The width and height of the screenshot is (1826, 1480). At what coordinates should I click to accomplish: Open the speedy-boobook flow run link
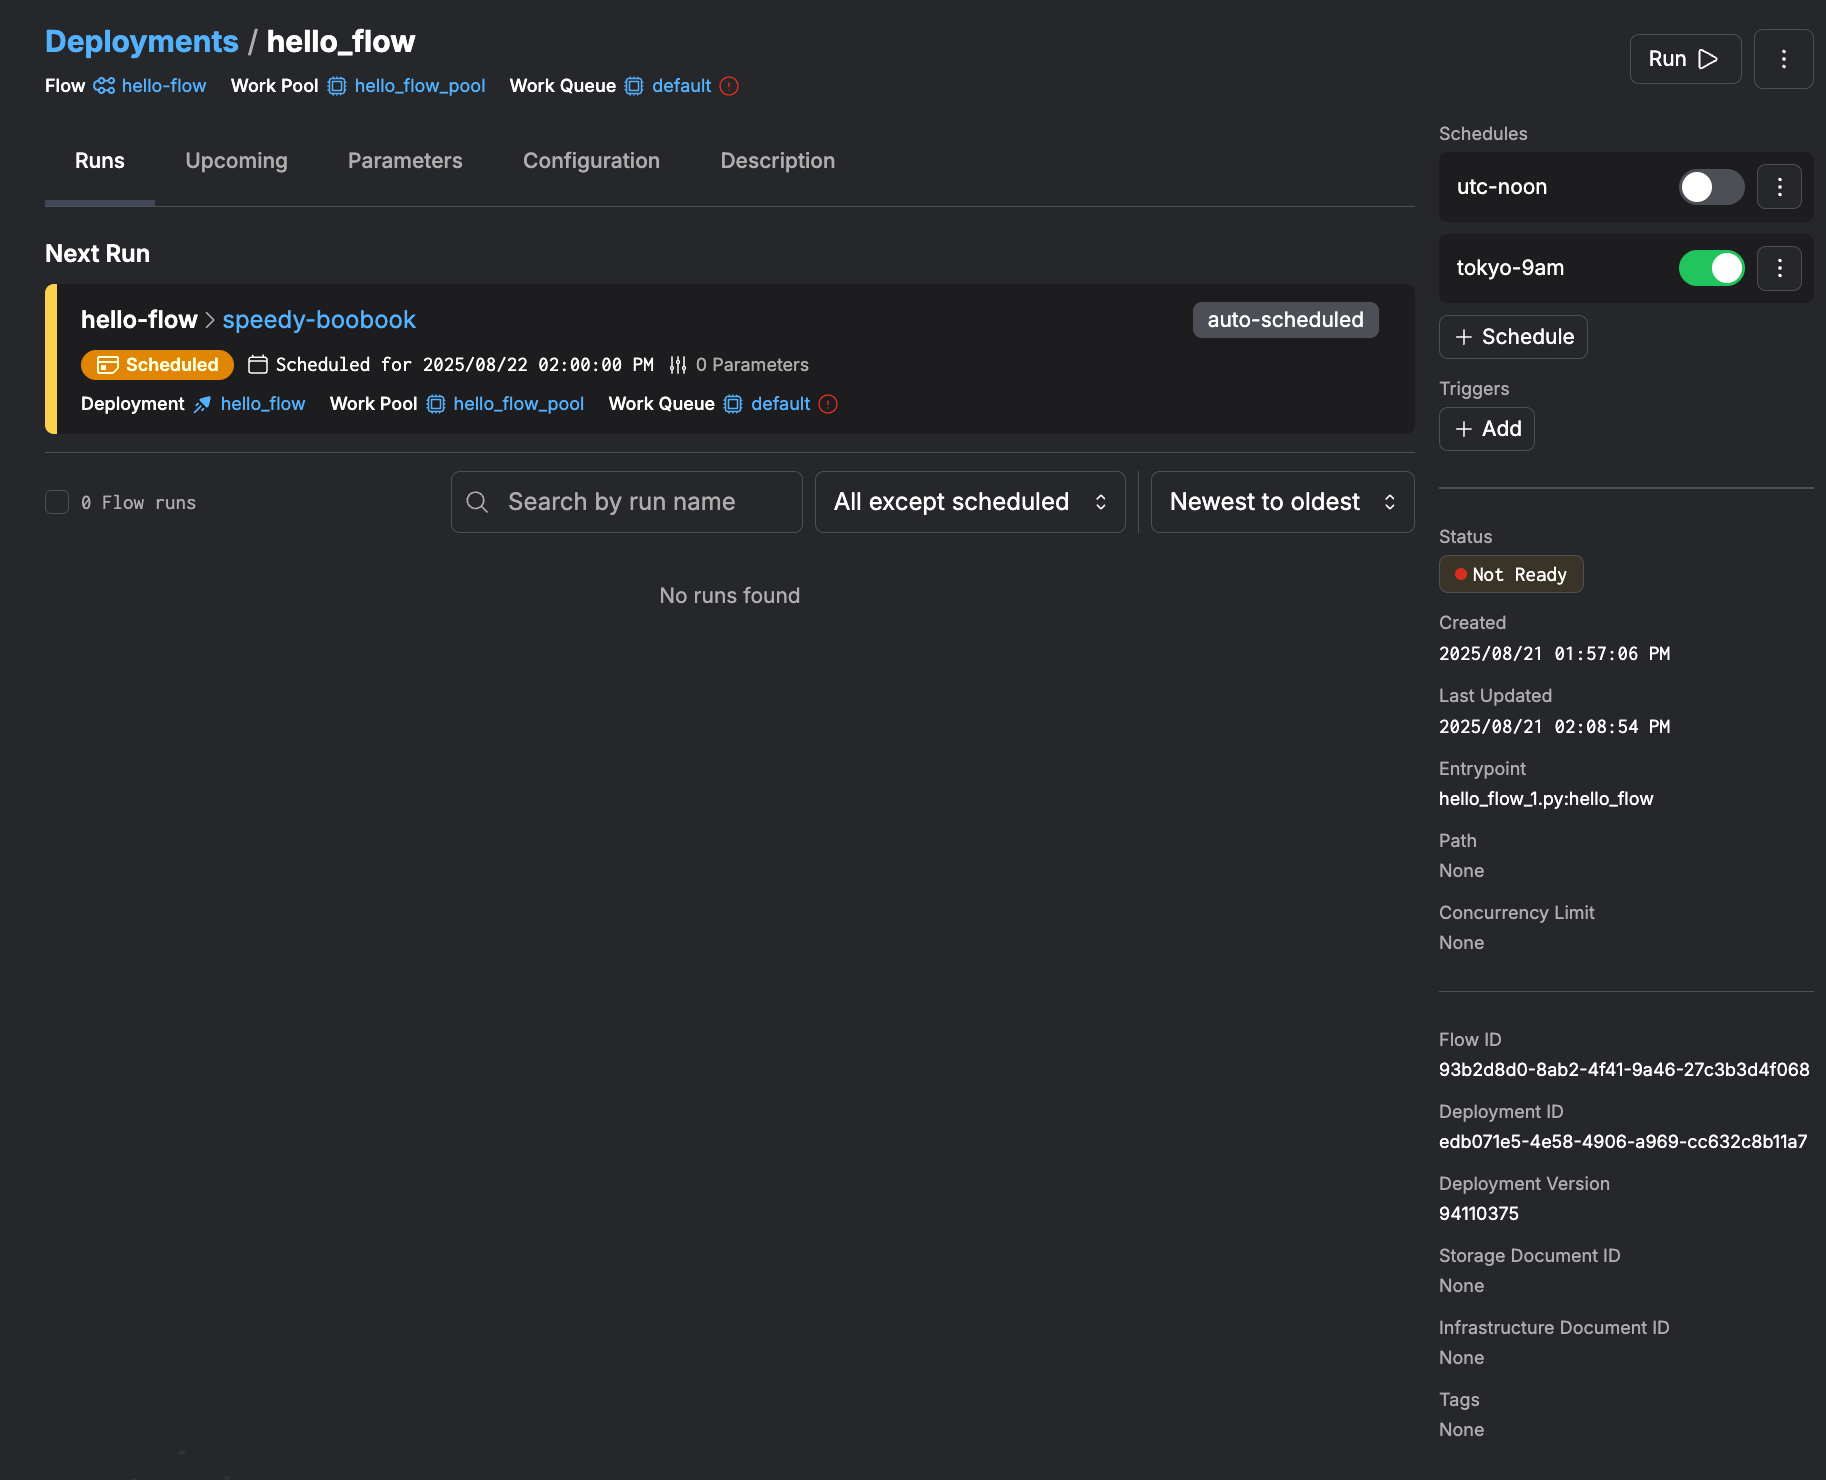tap(319, 320)
